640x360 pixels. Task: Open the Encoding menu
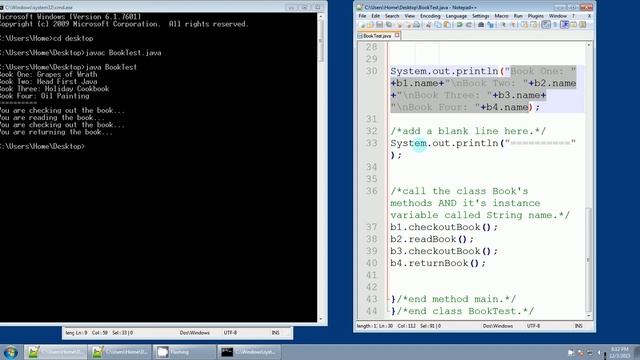pos(430,16)
